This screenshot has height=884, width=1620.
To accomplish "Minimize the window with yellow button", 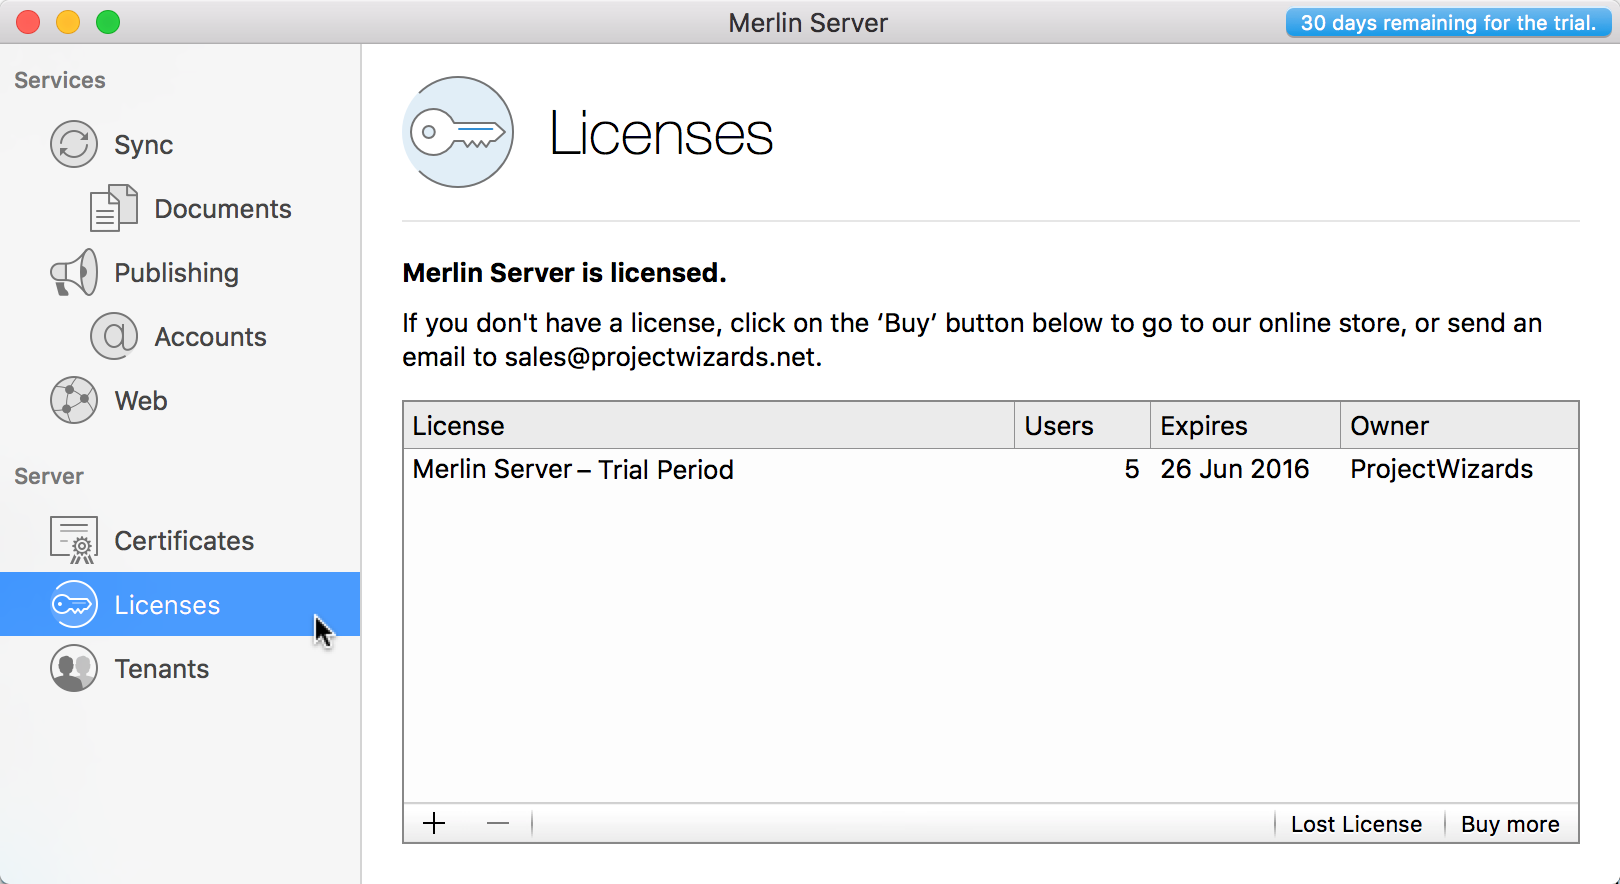I will click(x=68, y=22).
